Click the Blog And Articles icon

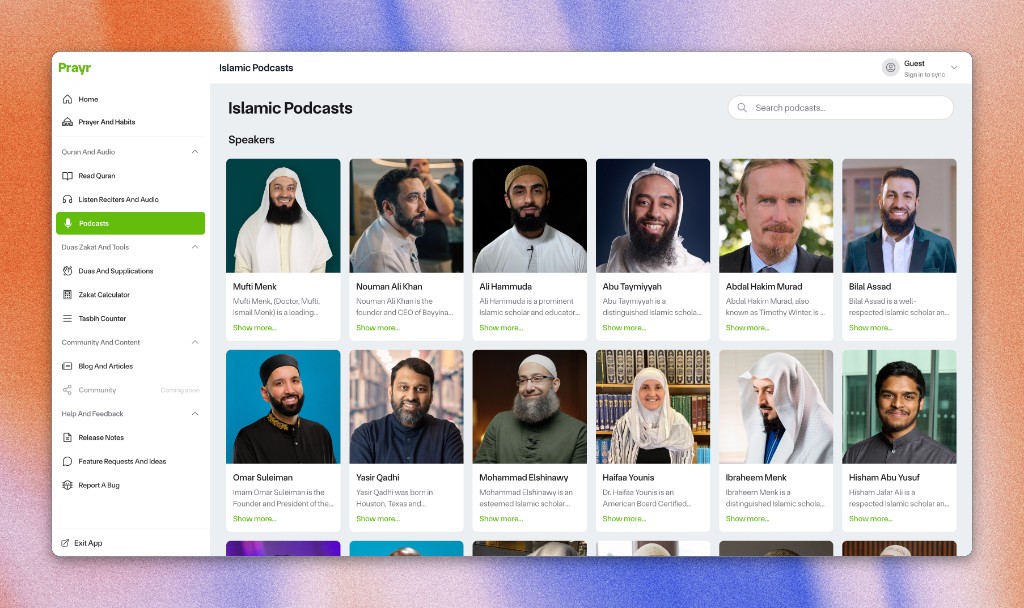pyautogui.click(x=67, y=366)
